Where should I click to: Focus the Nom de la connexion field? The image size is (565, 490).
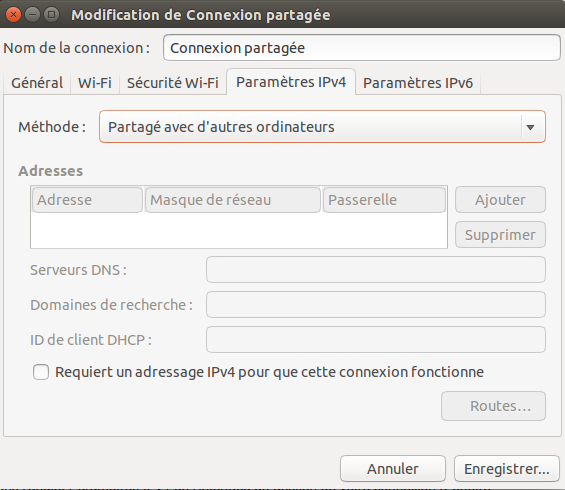[362, 48]
